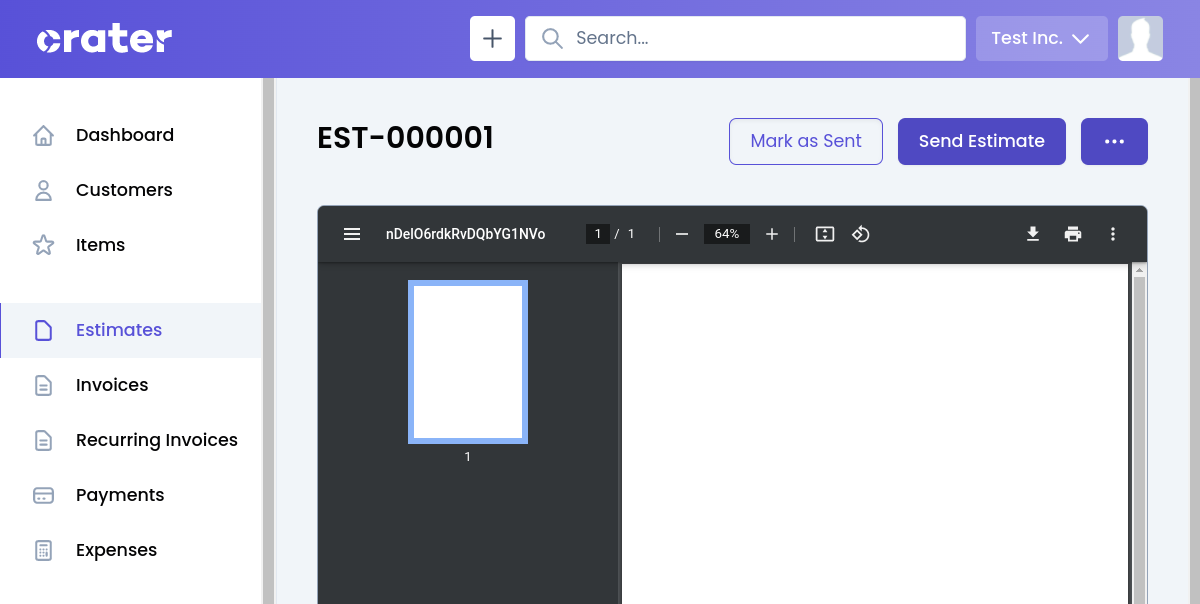1200x604 pixels.
Task: Rotate the PDF counterclockwise
Action: [x=861, y=234]
